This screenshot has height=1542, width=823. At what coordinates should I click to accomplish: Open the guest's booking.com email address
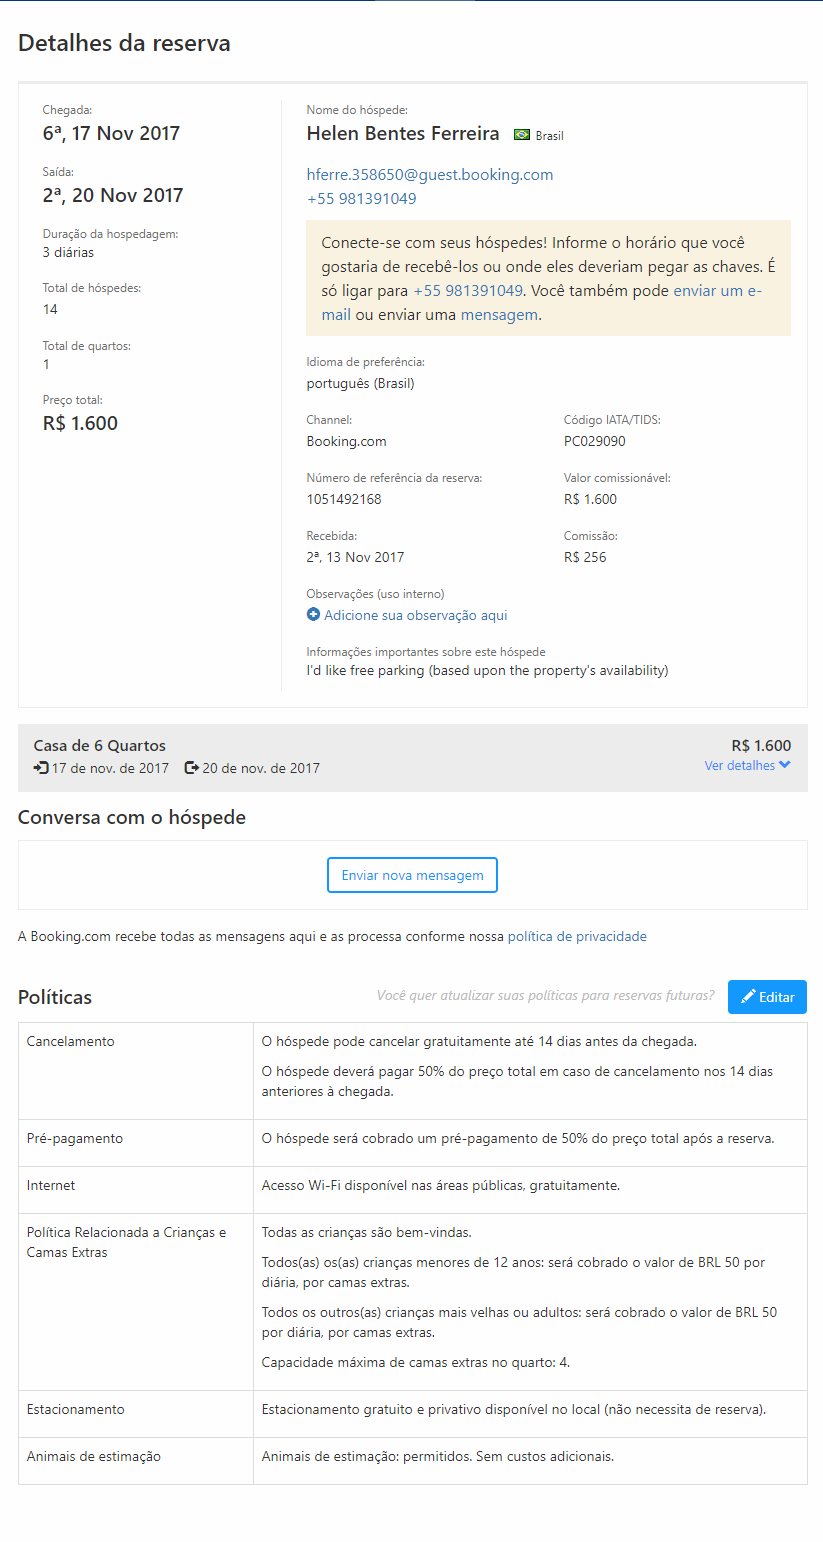coord(430,175)
